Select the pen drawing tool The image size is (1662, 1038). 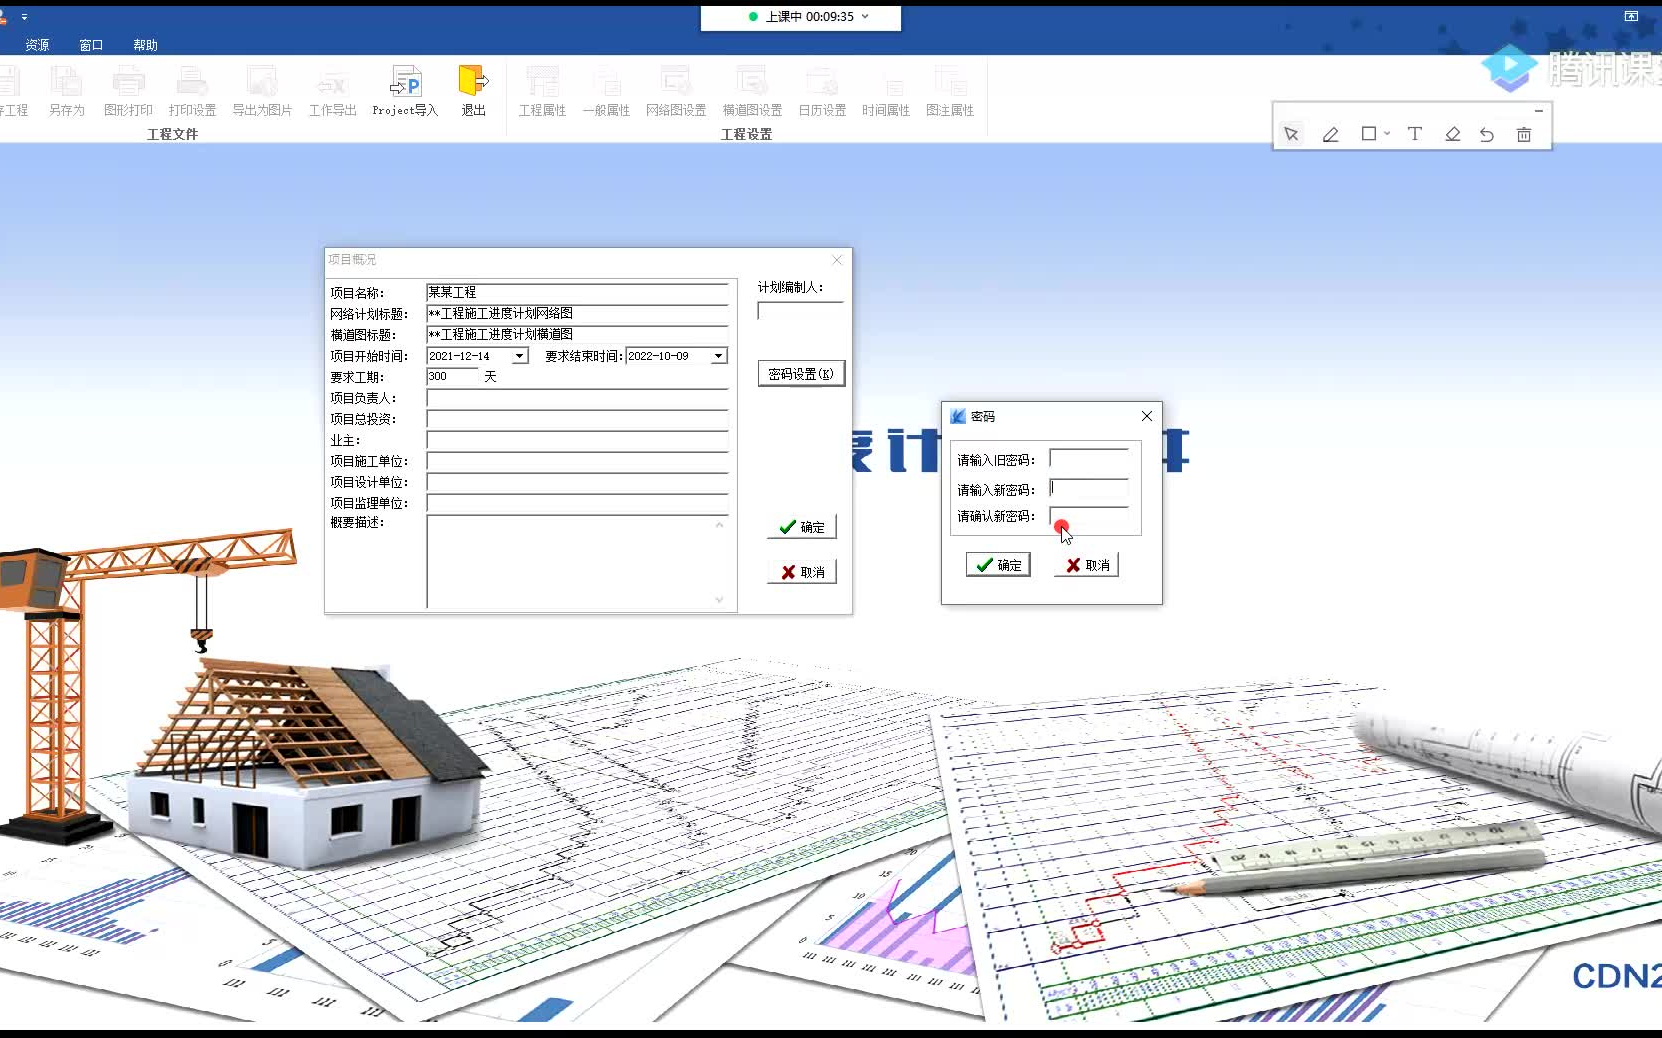(1330, 134)
